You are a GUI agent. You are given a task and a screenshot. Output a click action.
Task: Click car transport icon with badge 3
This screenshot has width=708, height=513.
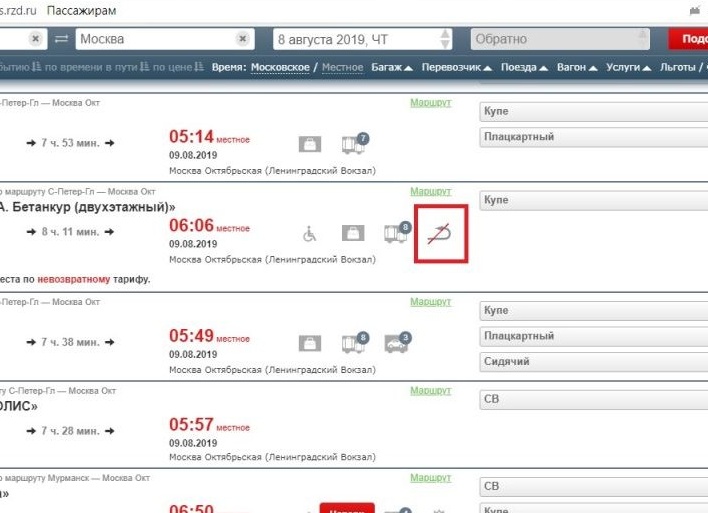pyautogui.click(x=397, y=343)
